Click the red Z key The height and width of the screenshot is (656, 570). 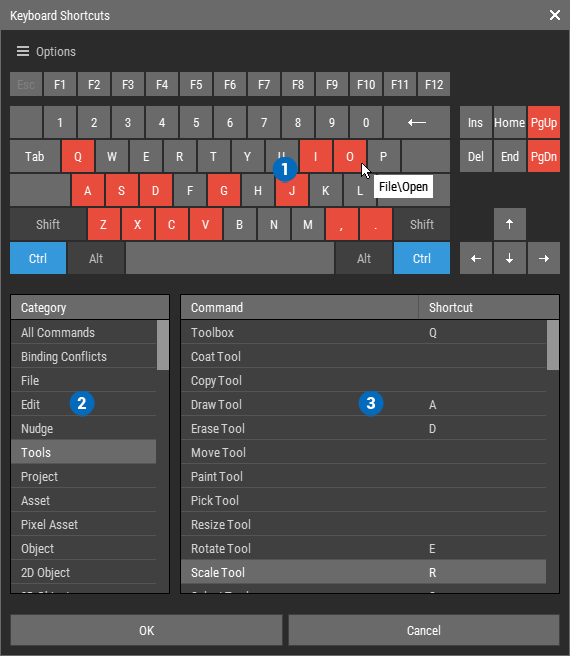(x=103, y=224)
